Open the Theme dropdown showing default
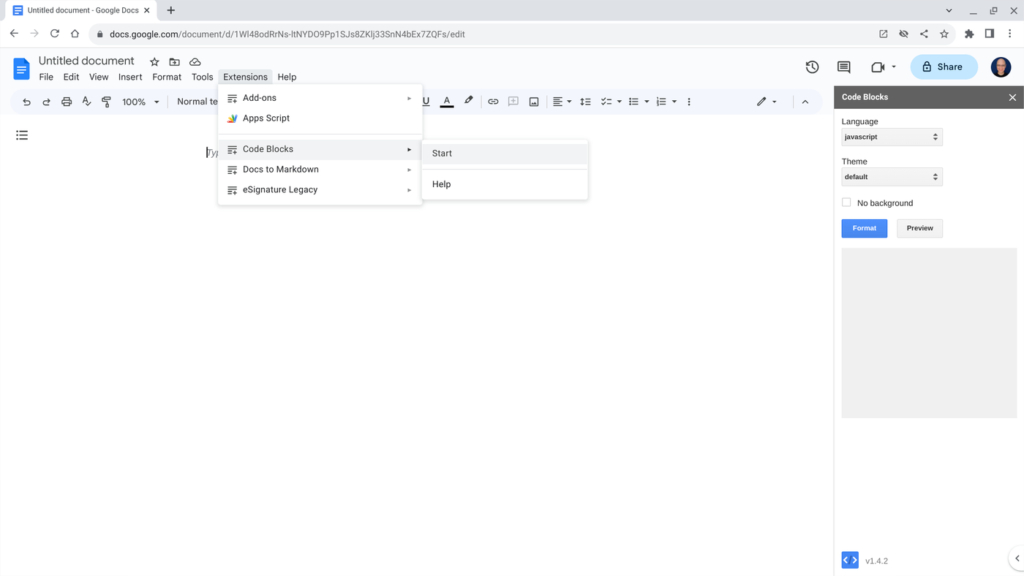The width and height of the screenshot is (1024, 576). 891,176
